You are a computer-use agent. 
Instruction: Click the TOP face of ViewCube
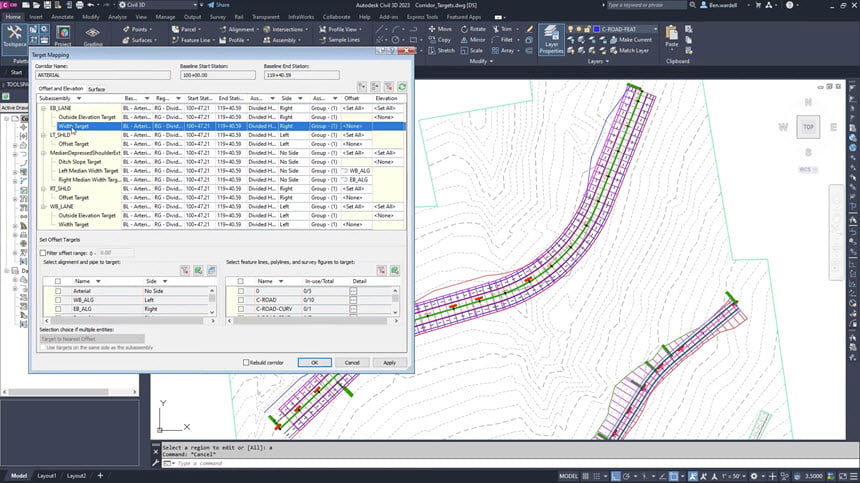click(808, 127)
